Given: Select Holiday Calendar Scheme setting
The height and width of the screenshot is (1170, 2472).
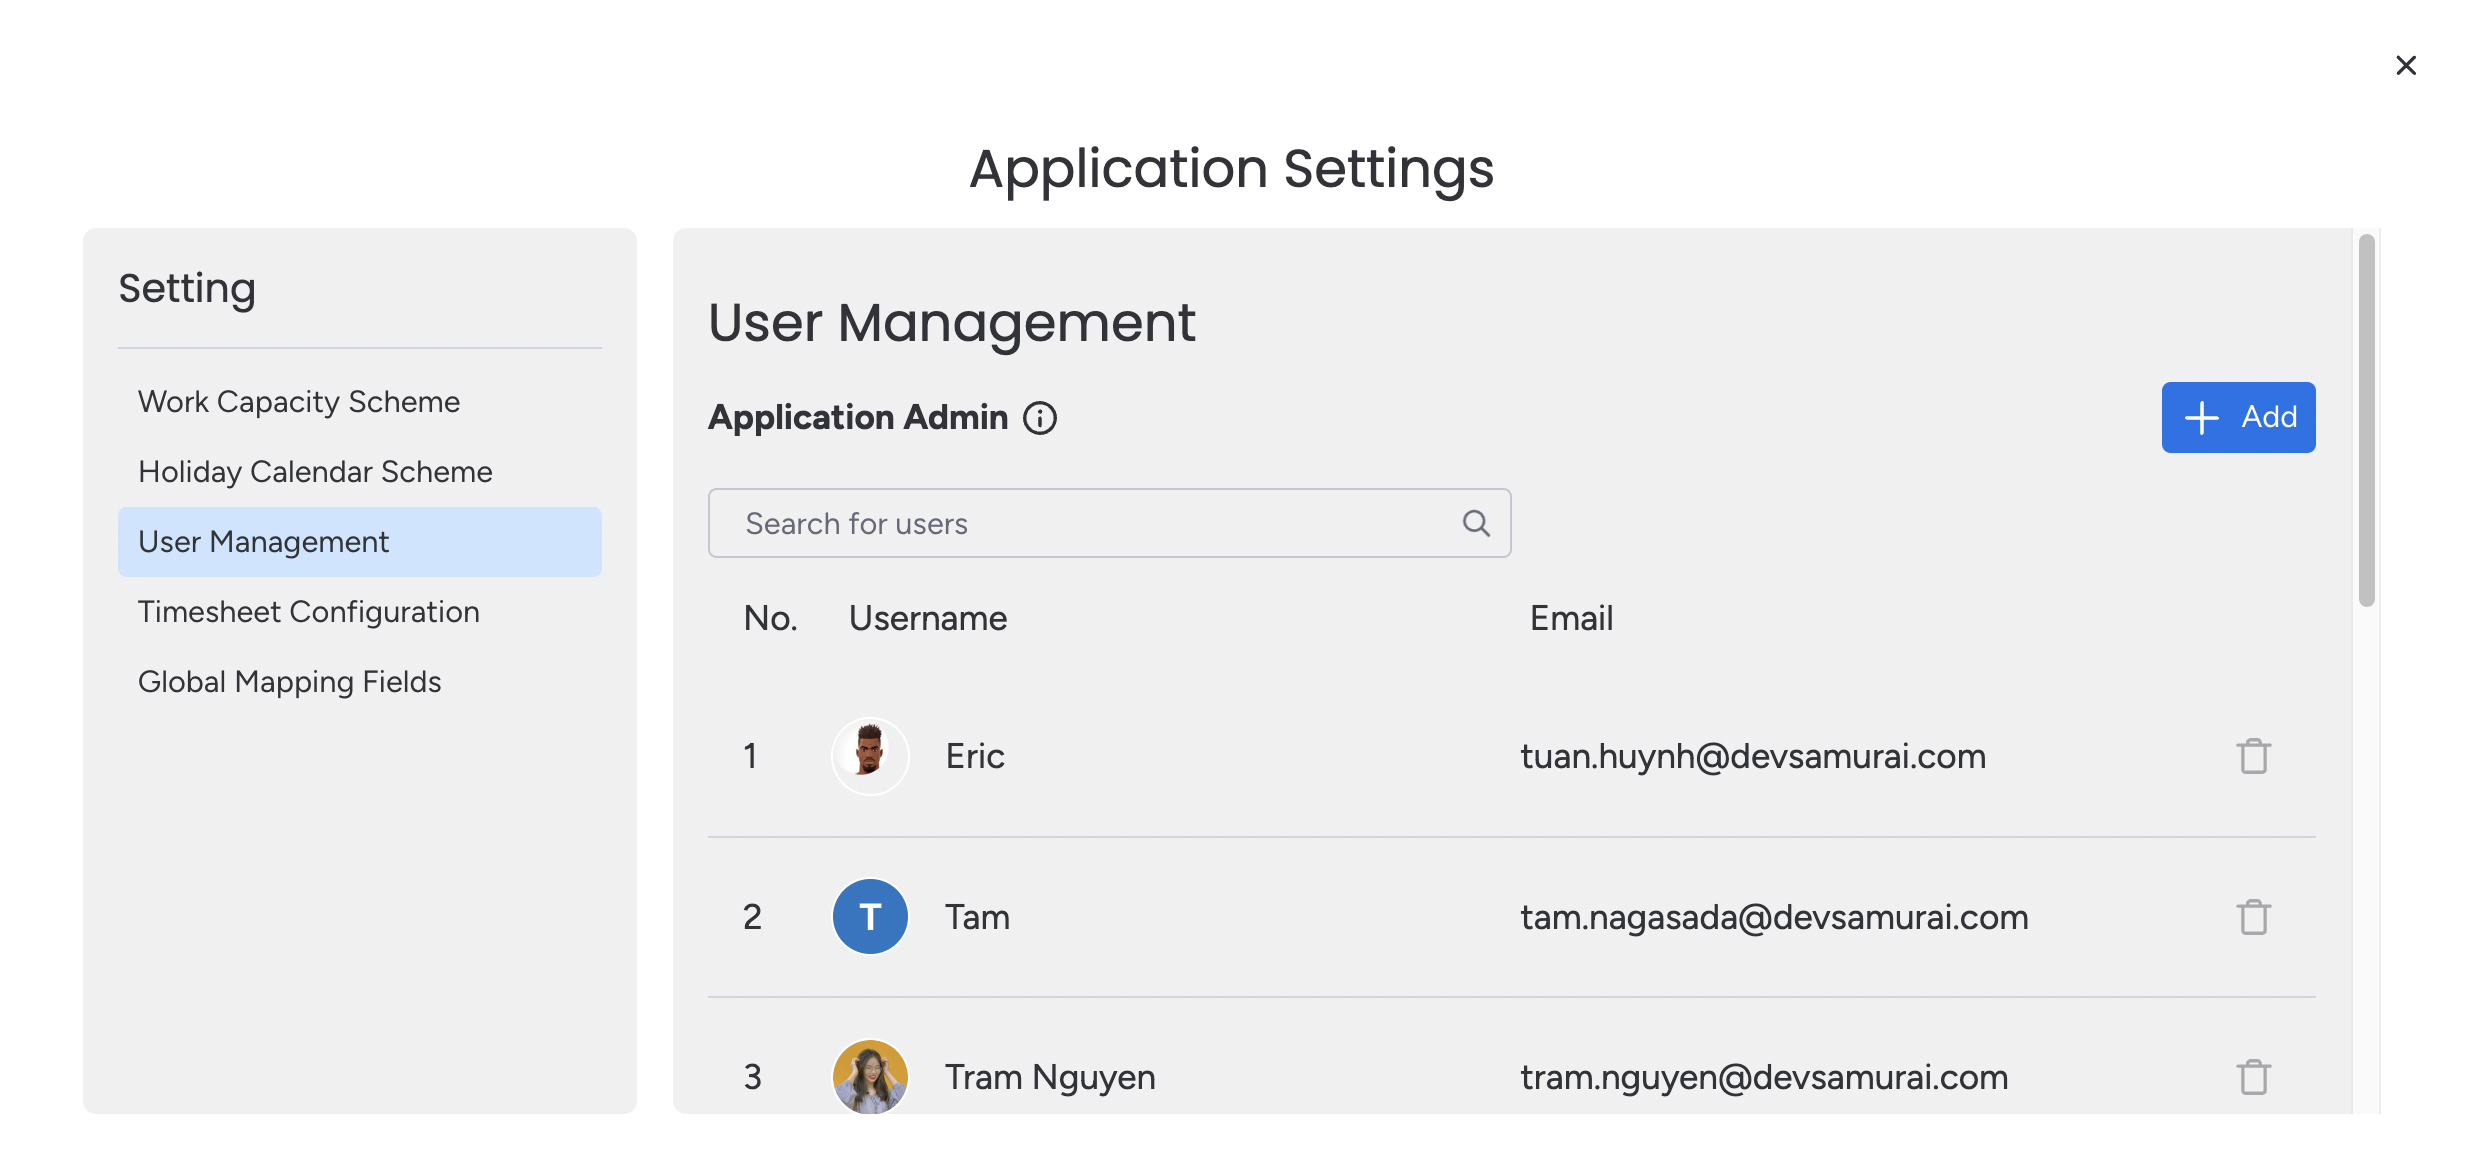Looking at the screenshot, I should (x=314, y=471).
